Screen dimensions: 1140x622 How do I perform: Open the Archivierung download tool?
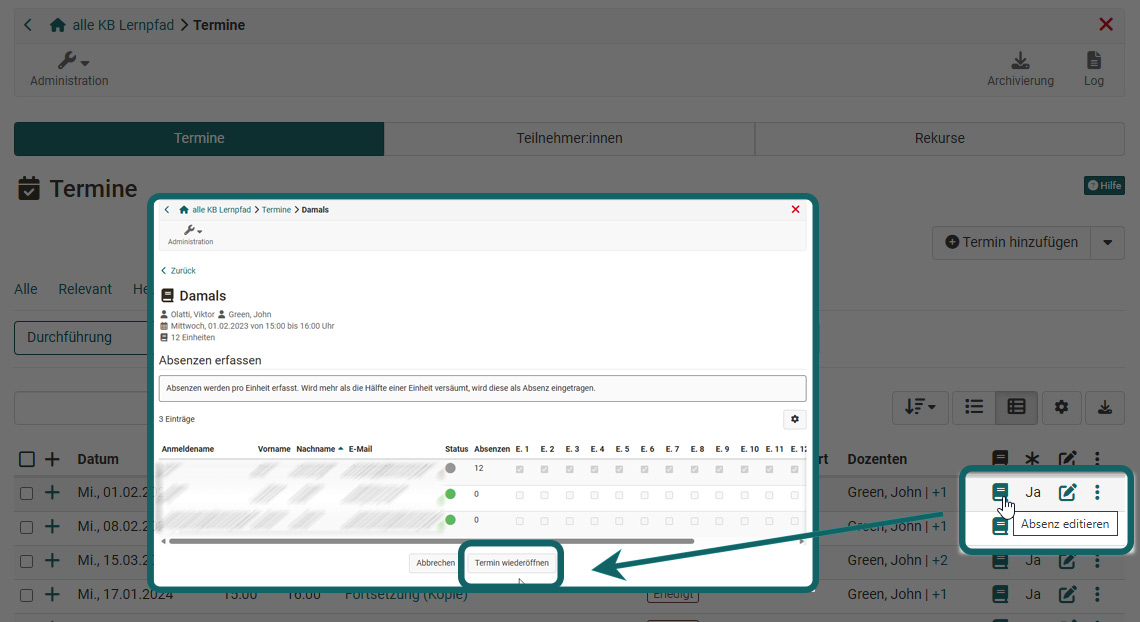coord(1020,69)
